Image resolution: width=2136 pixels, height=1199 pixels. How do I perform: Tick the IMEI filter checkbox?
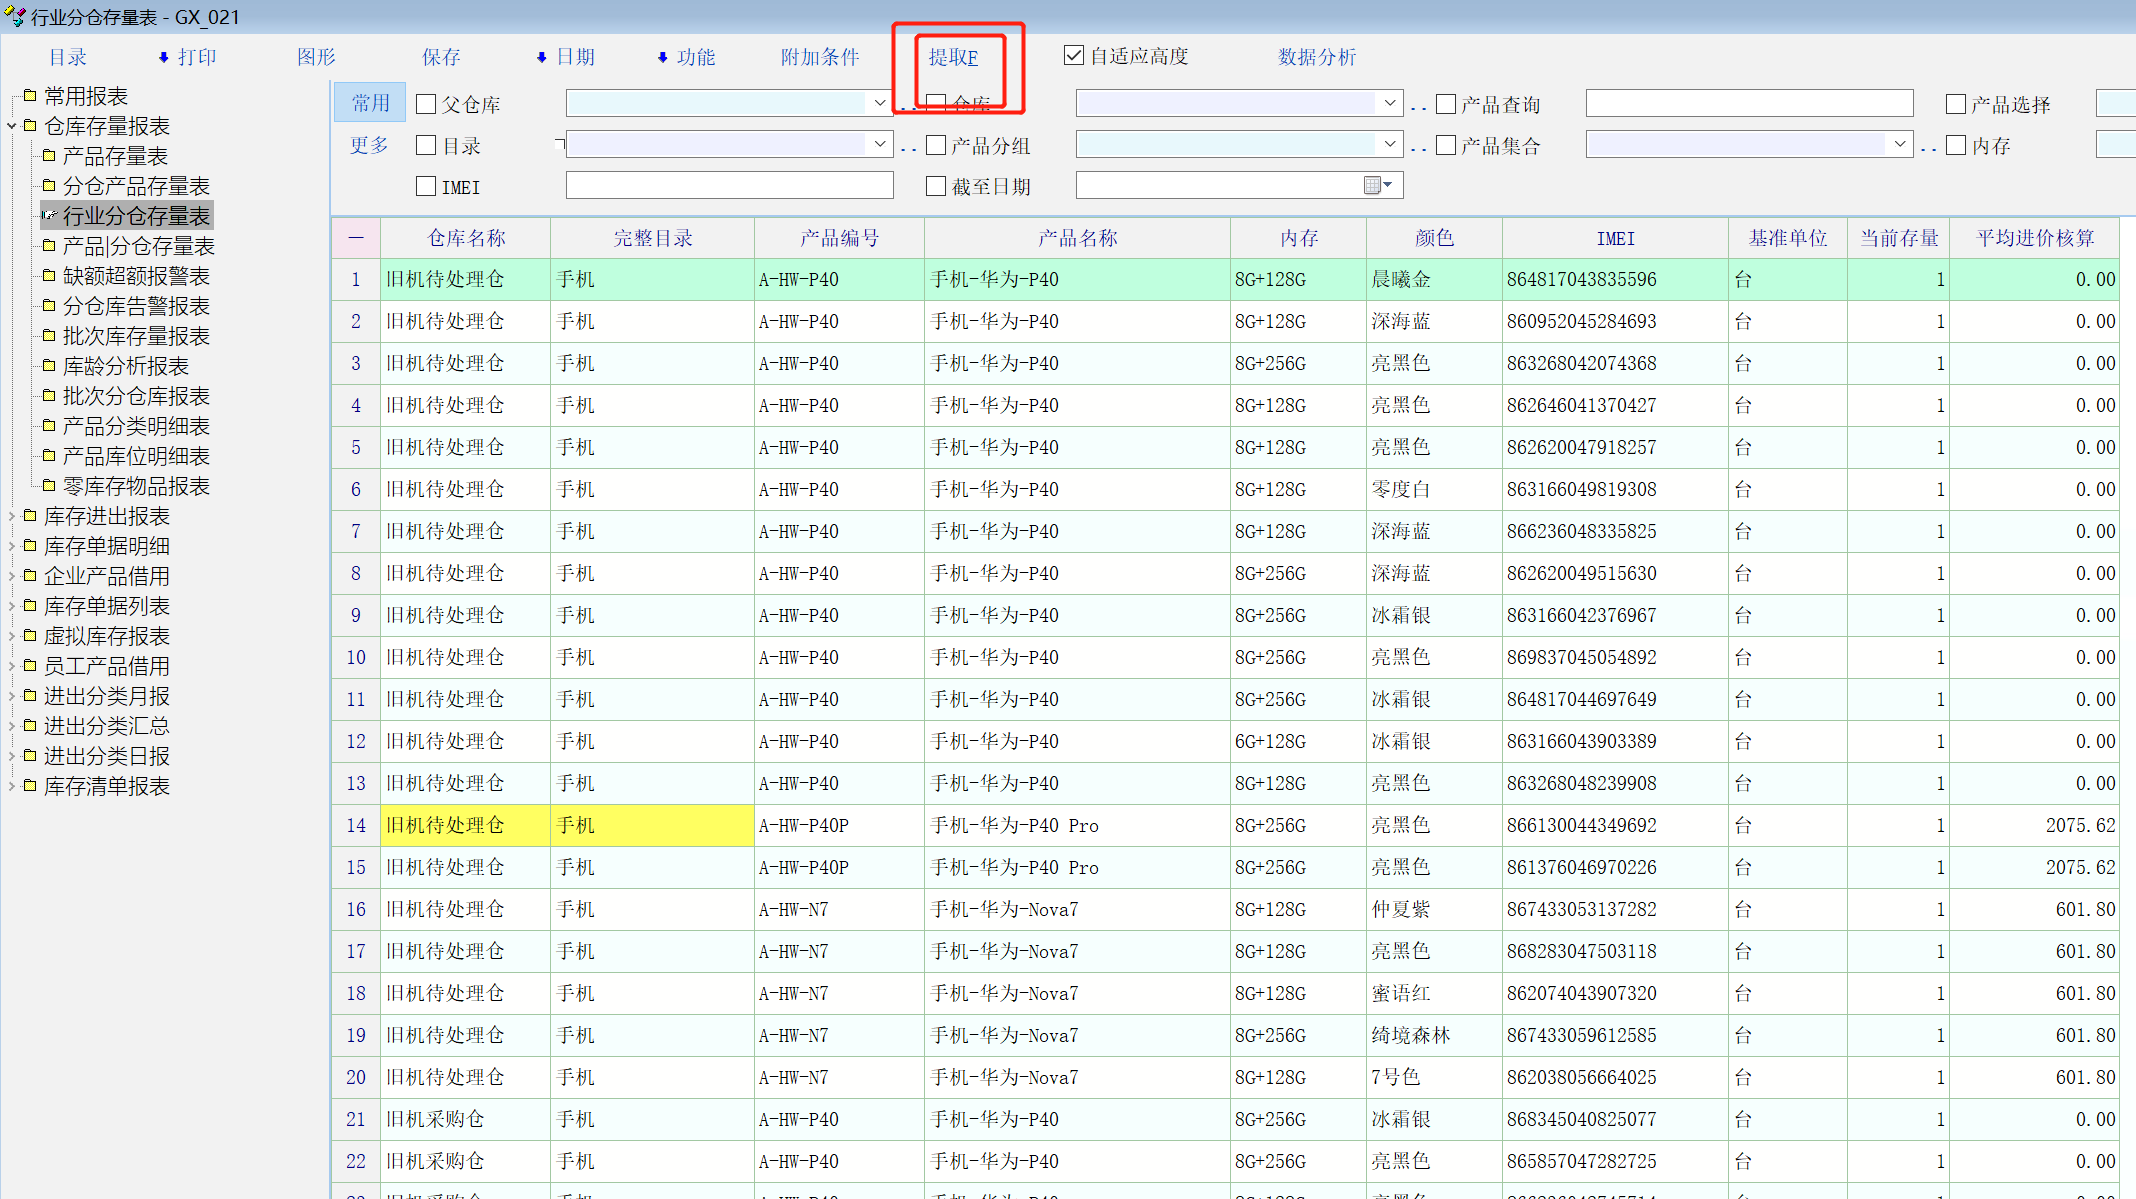click(x=427, y=186)
